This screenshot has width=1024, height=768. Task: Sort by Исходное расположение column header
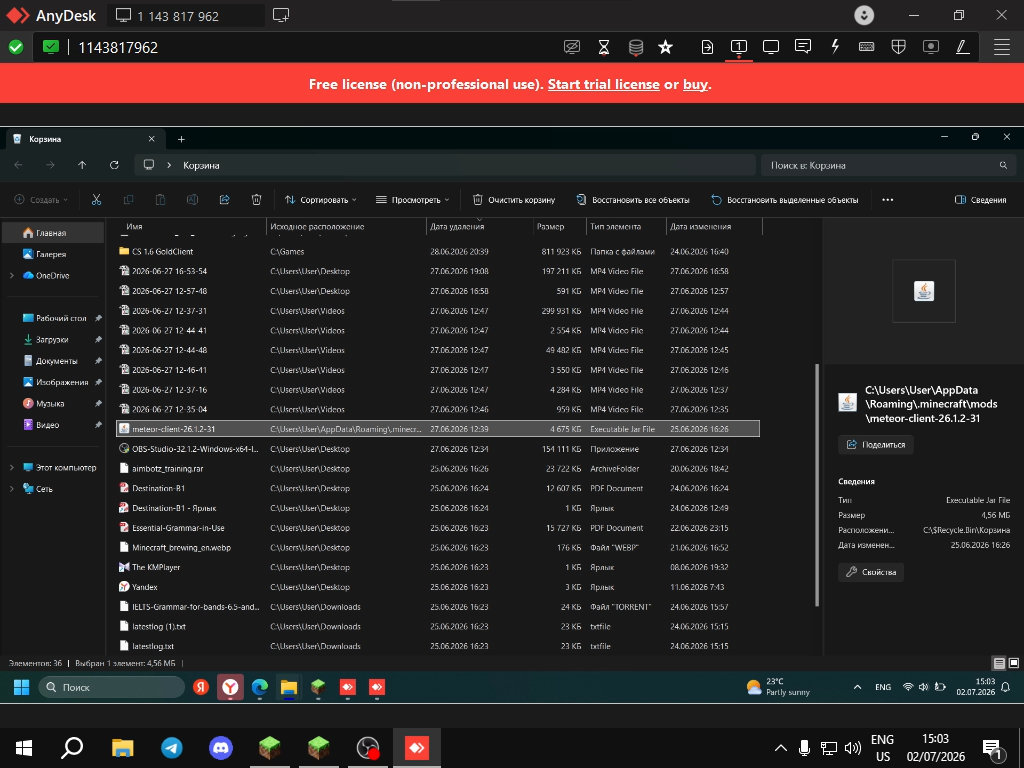346,227
